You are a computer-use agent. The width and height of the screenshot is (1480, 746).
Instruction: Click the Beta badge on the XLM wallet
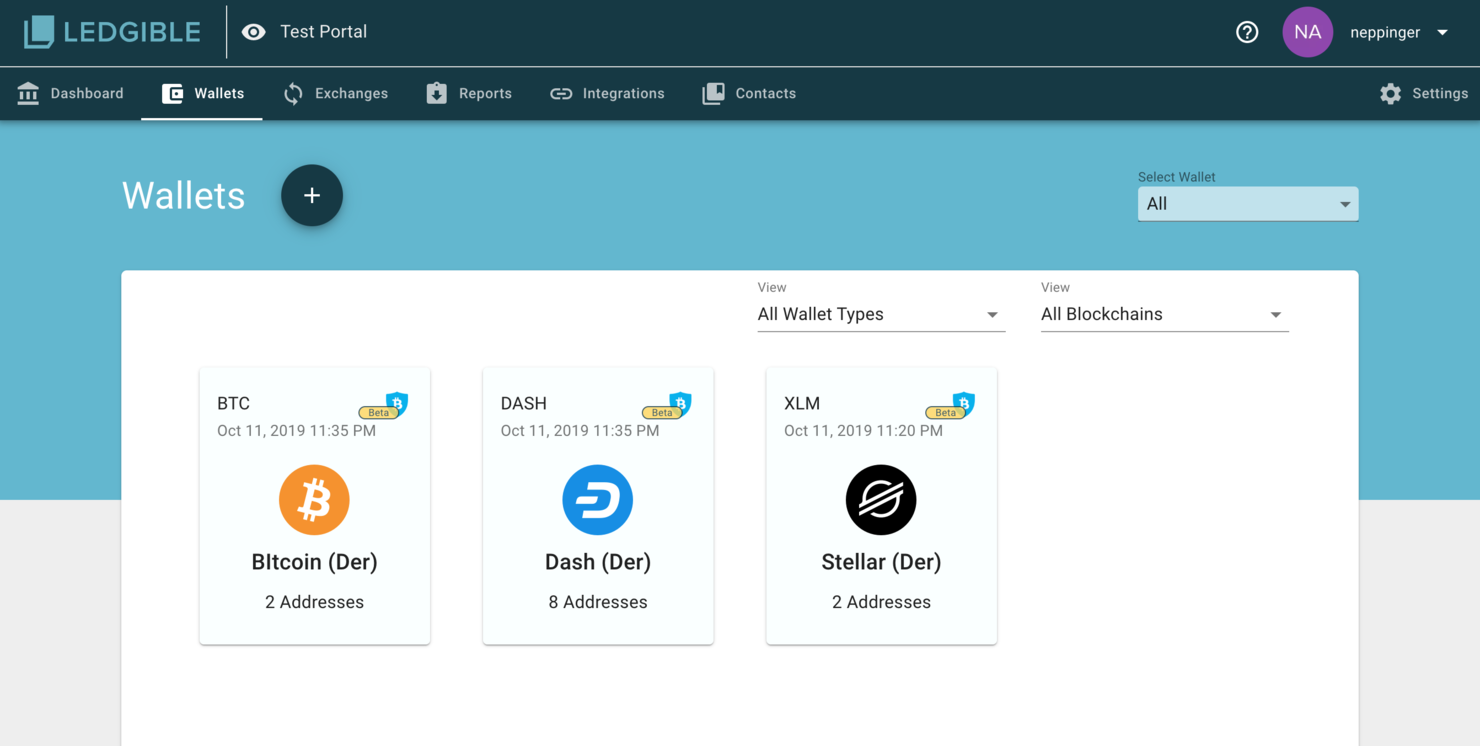pos(946,411)
